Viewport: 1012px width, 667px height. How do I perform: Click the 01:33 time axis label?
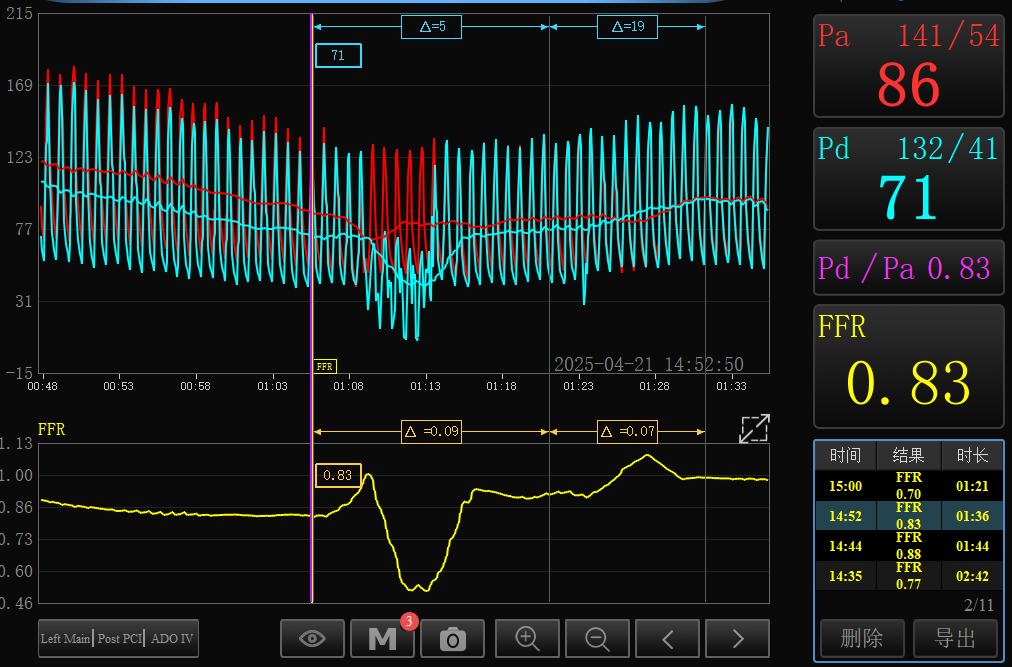click(x=731, y=386)
